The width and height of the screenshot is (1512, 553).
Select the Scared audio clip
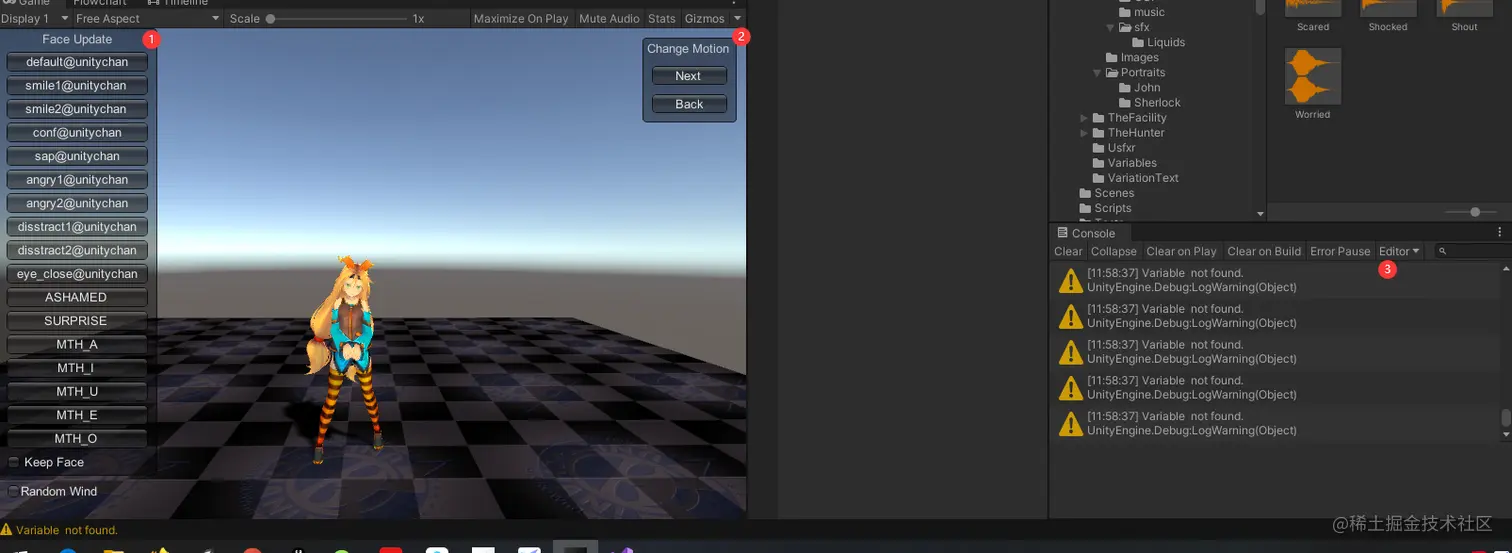[1312, 17]
